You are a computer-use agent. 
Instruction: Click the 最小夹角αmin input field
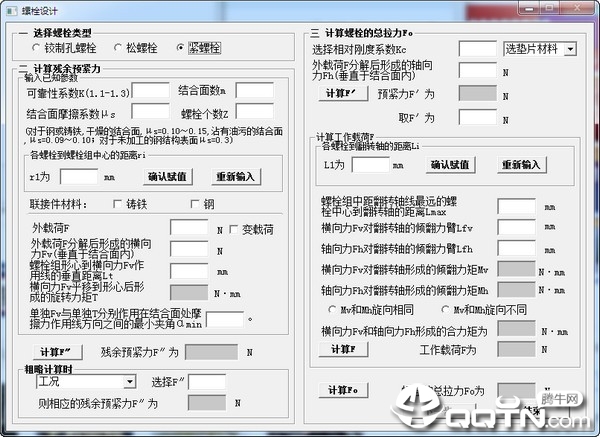click(225, 319)
